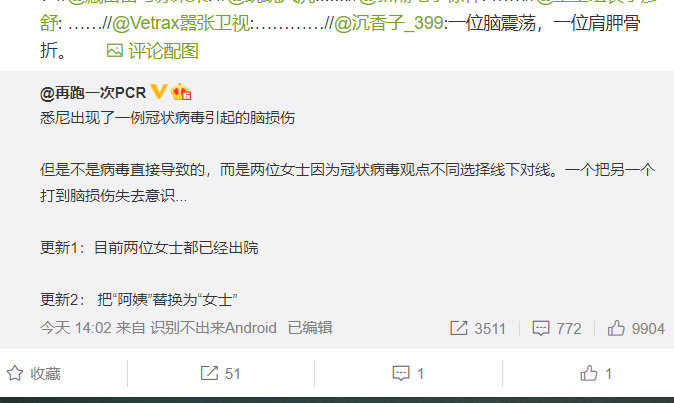Click the 收藏 star icon
Image resolution: width=674 pixels, height=403 pixels.
pos(15,373)
